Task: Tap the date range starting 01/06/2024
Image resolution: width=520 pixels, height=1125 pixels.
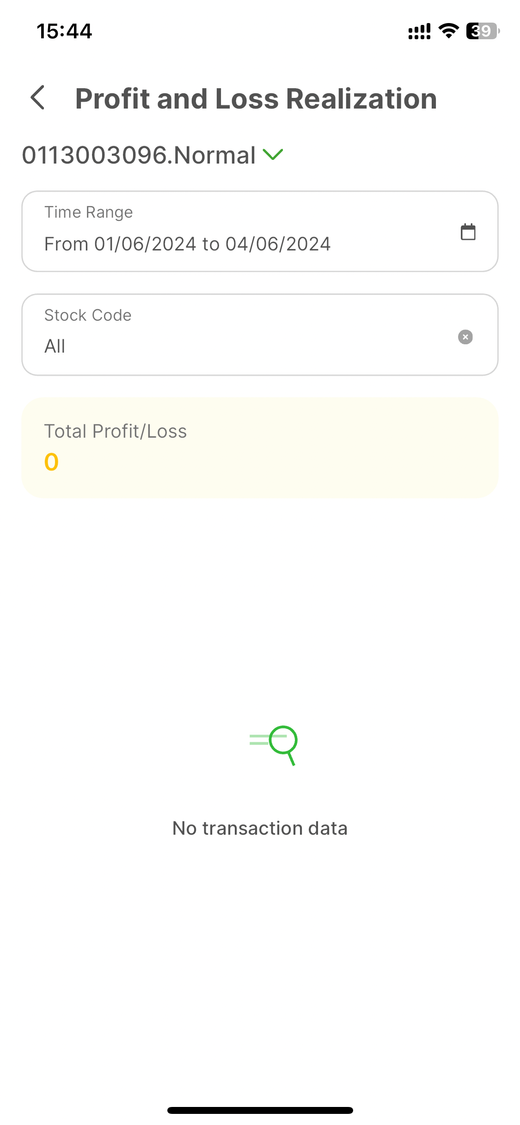Action: [187, 244]
